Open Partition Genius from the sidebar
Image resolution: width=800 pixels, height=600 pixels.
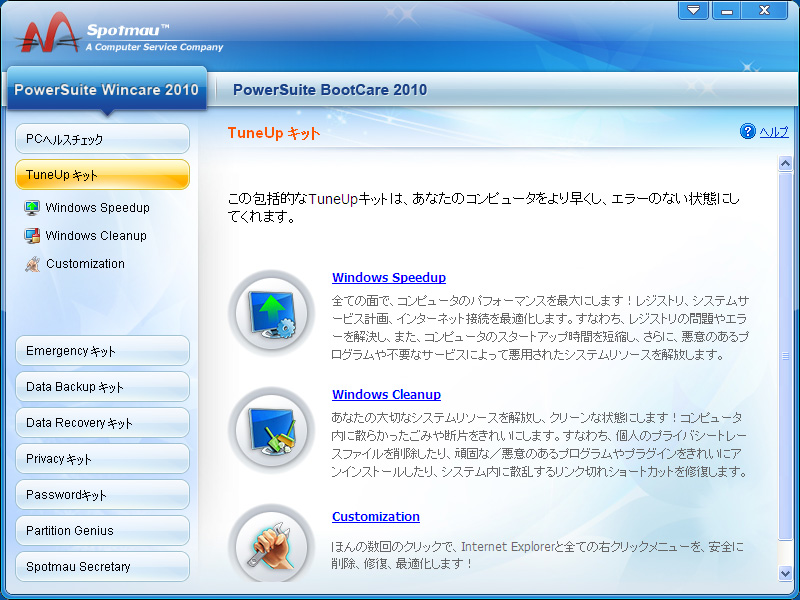pyautogui.click(x=103, y=531)
